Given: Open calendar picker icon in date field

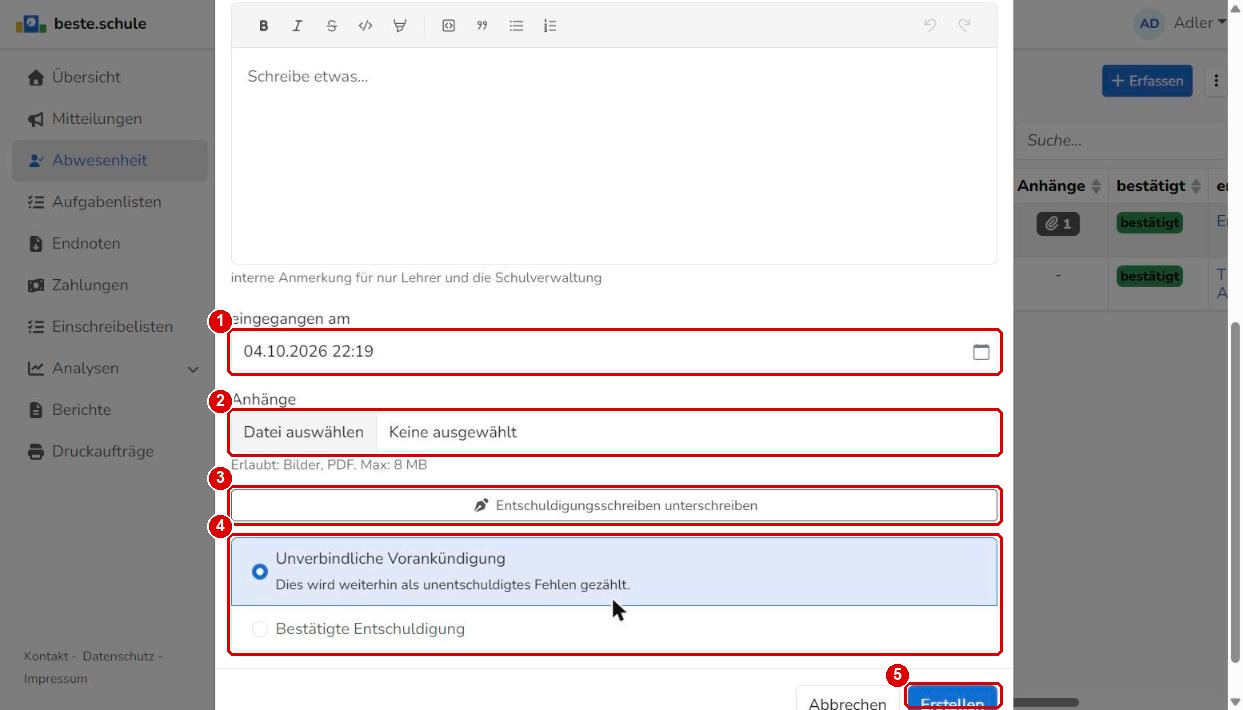Looking at the screenshot, I should point(981,352).
